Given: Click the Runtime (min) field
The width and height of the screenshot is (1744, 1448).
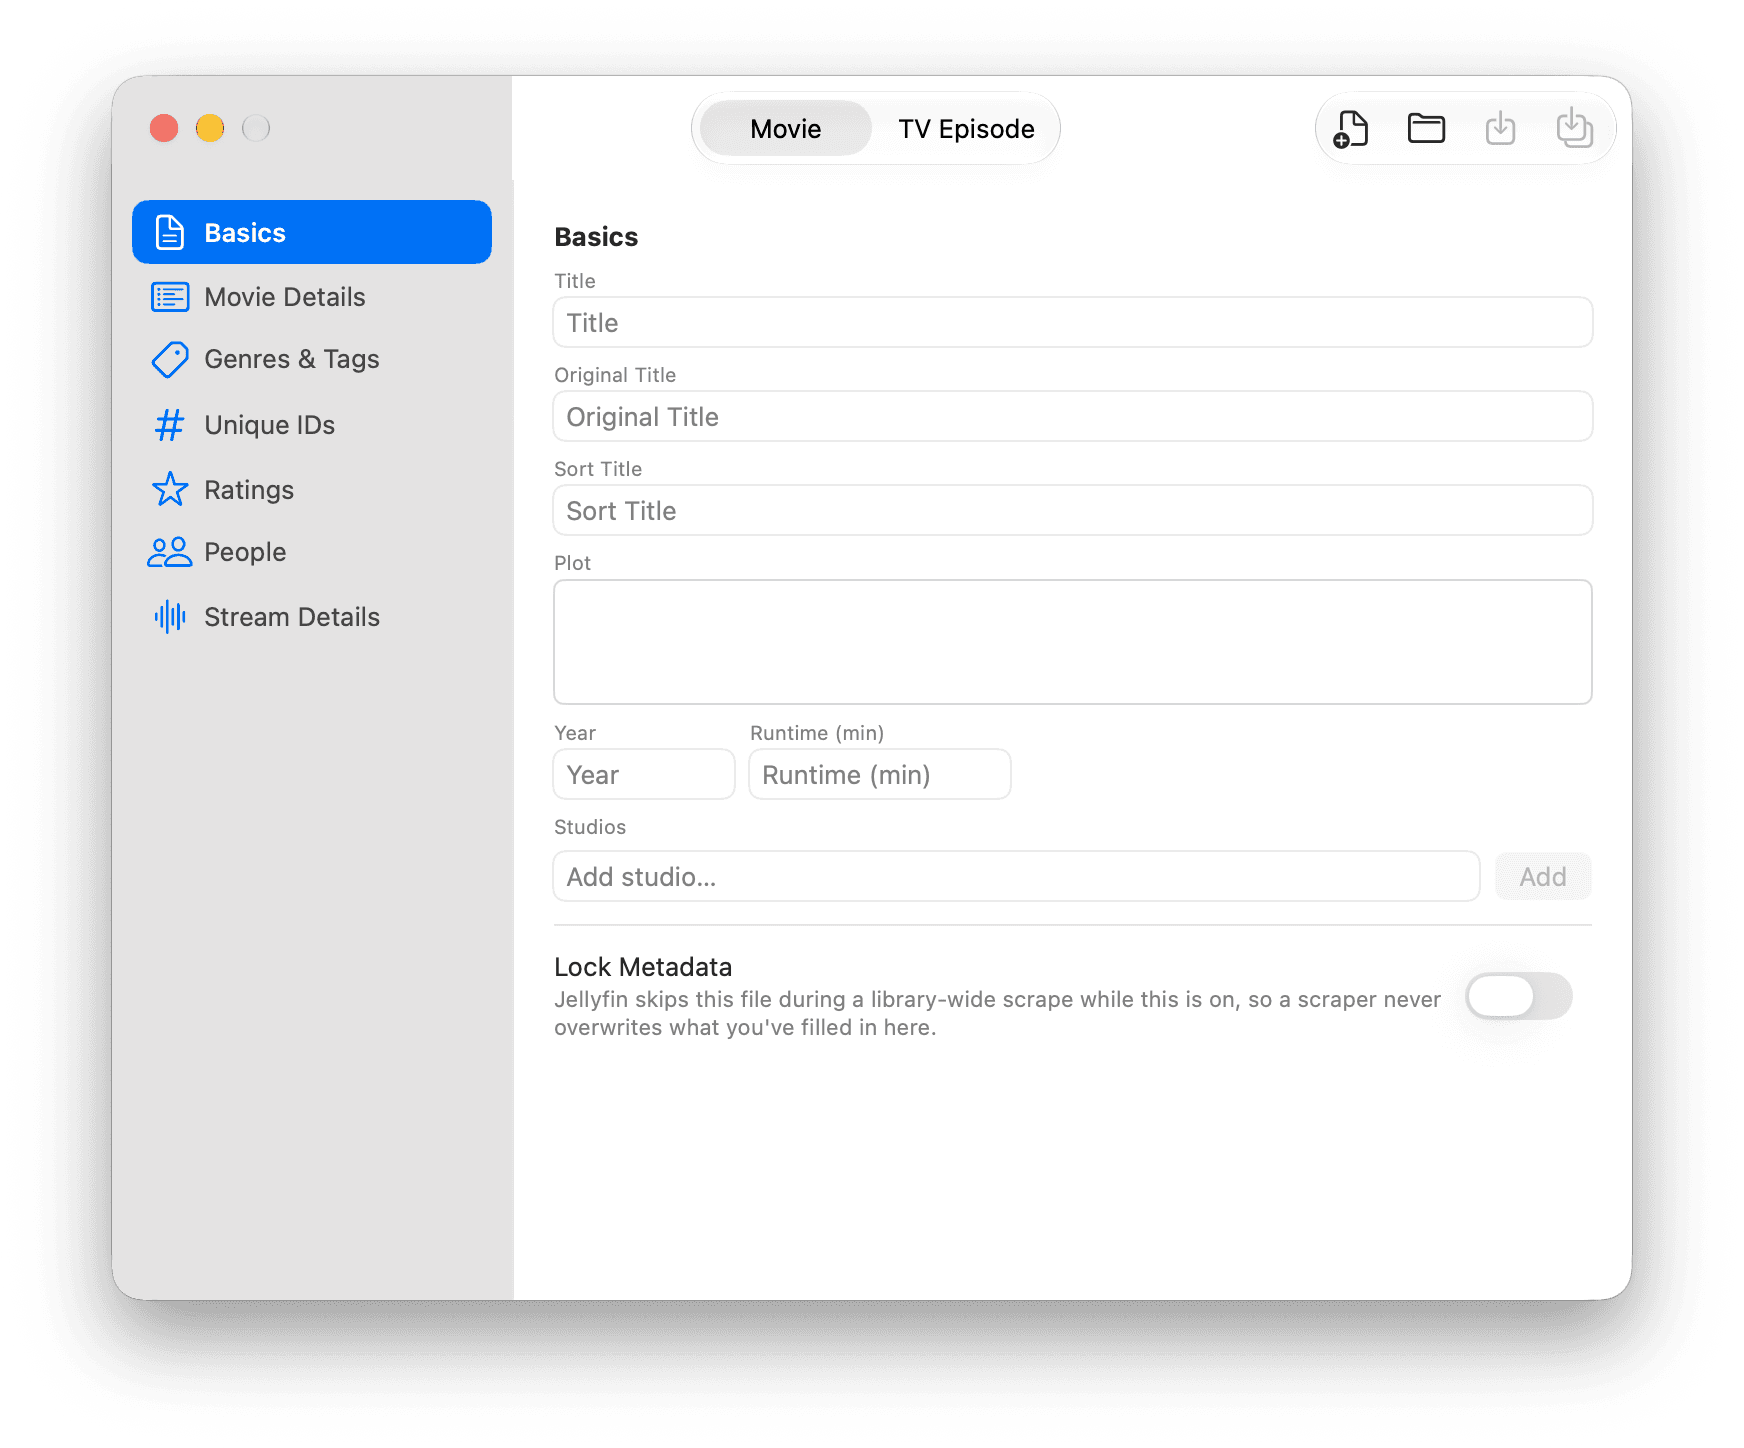Looking at the screenshot, I should (x=880, y=774).
